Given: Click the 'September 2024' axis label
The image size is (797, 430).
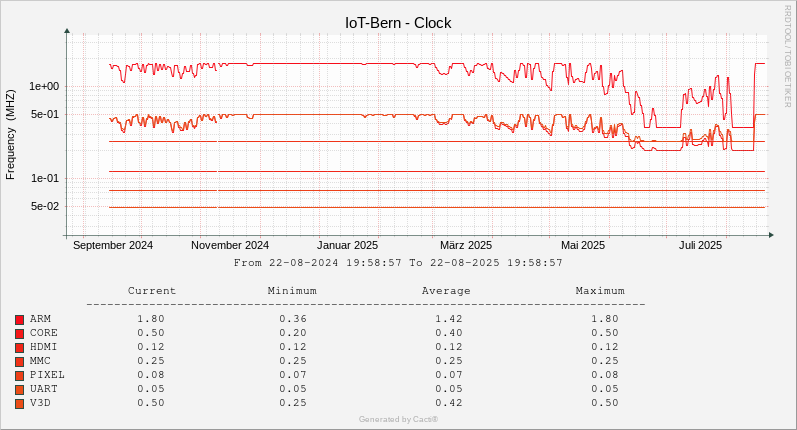Looking at the screenshot, I should [113, 245].
